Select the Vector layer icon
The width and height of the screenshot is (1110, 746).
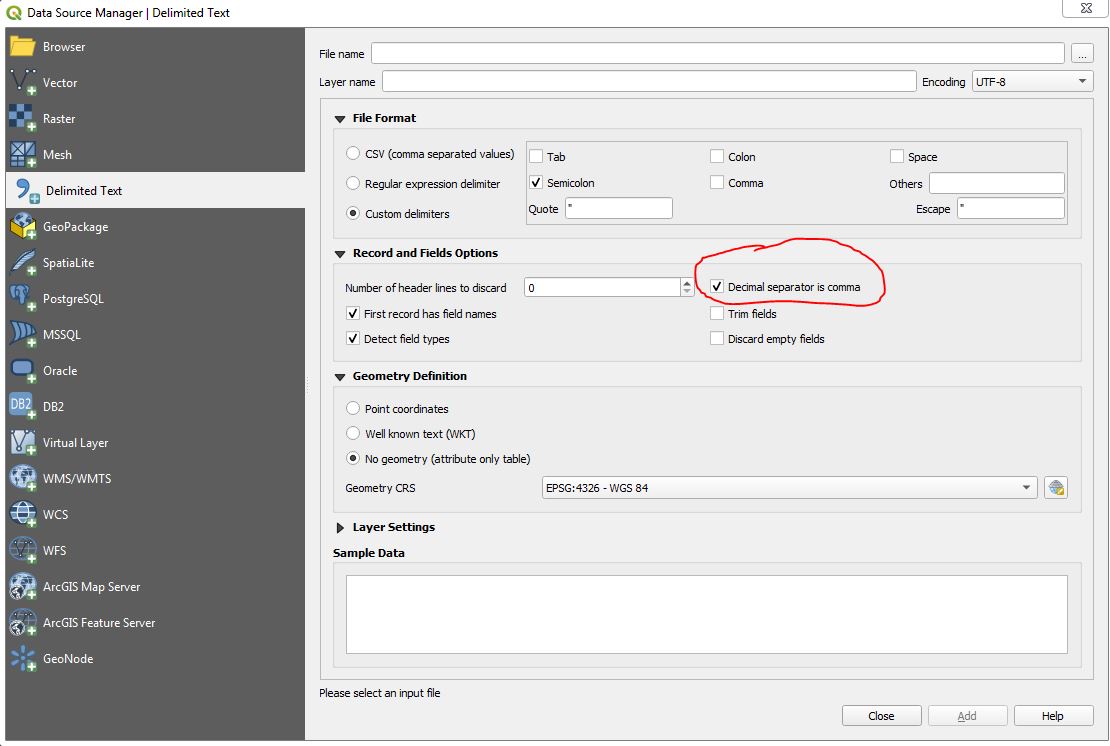[x=22, y=83]
